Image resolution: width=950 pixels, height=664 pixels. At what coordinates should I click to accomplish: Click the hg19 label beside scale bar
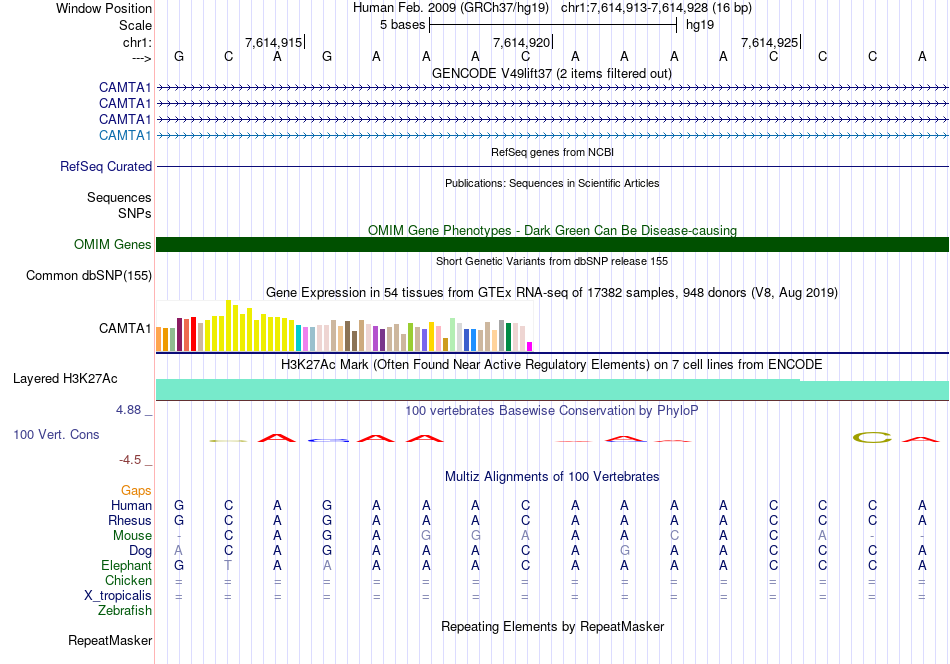[x=700, y=25]
